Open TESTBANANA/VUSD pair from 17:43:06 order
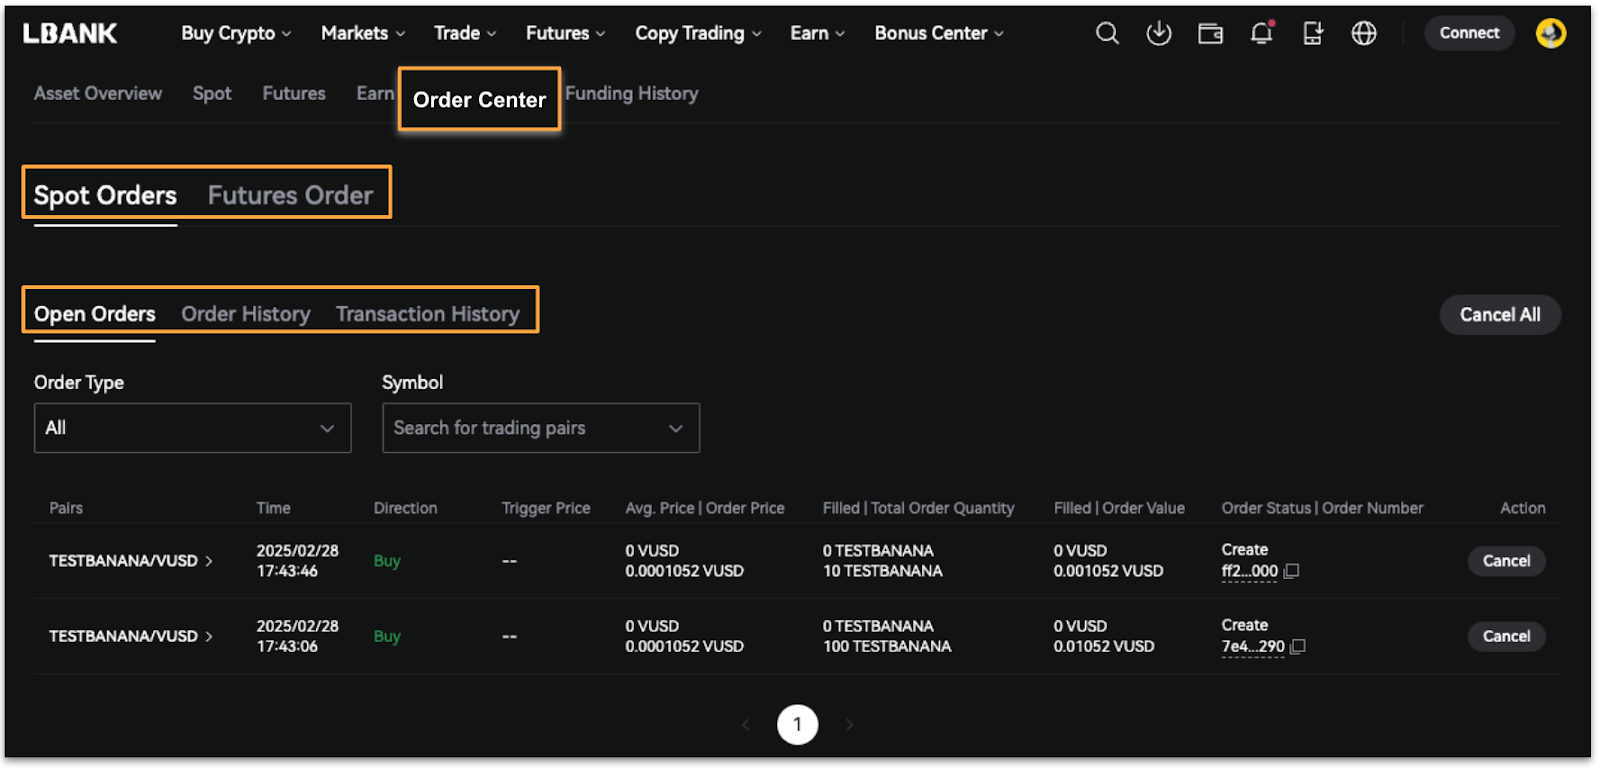 131,636
